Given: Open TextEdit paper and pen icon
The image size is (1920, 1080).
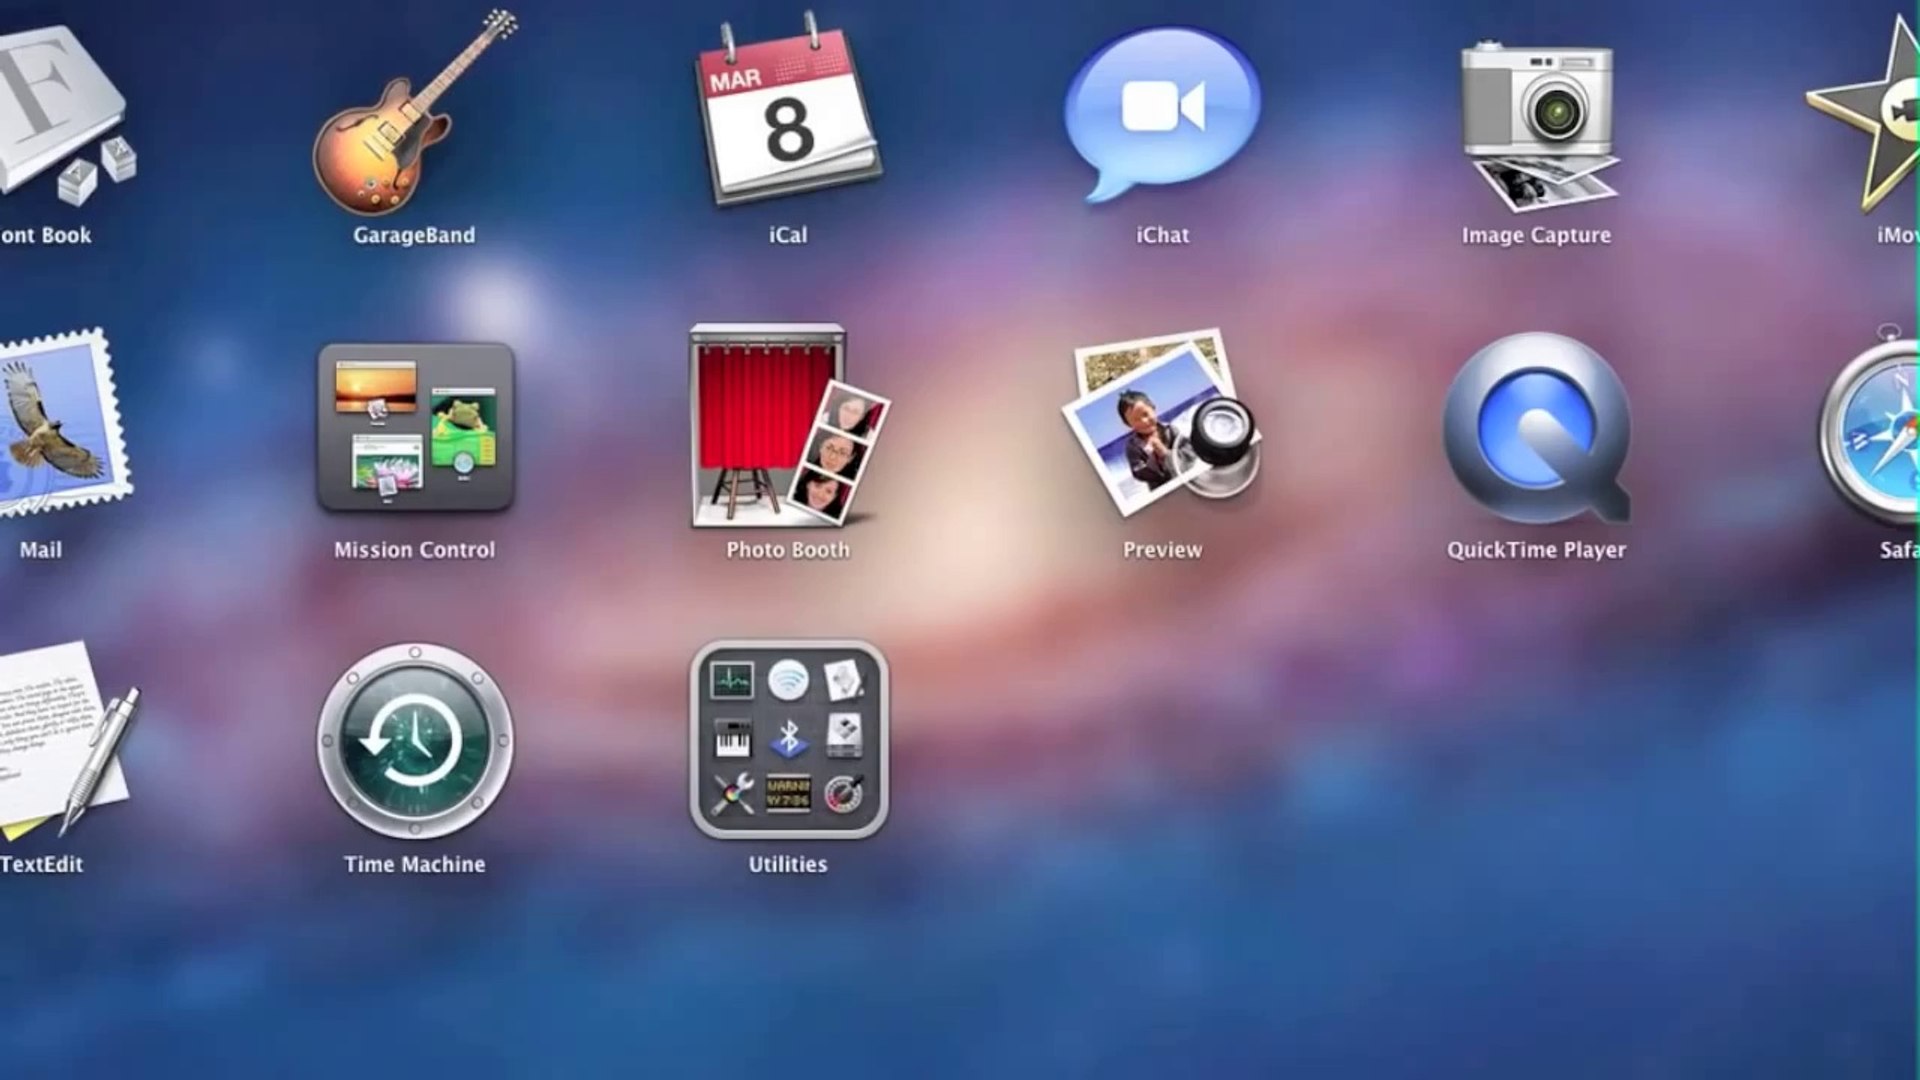Looking at the screenshot, I should [x=60, y=740].
